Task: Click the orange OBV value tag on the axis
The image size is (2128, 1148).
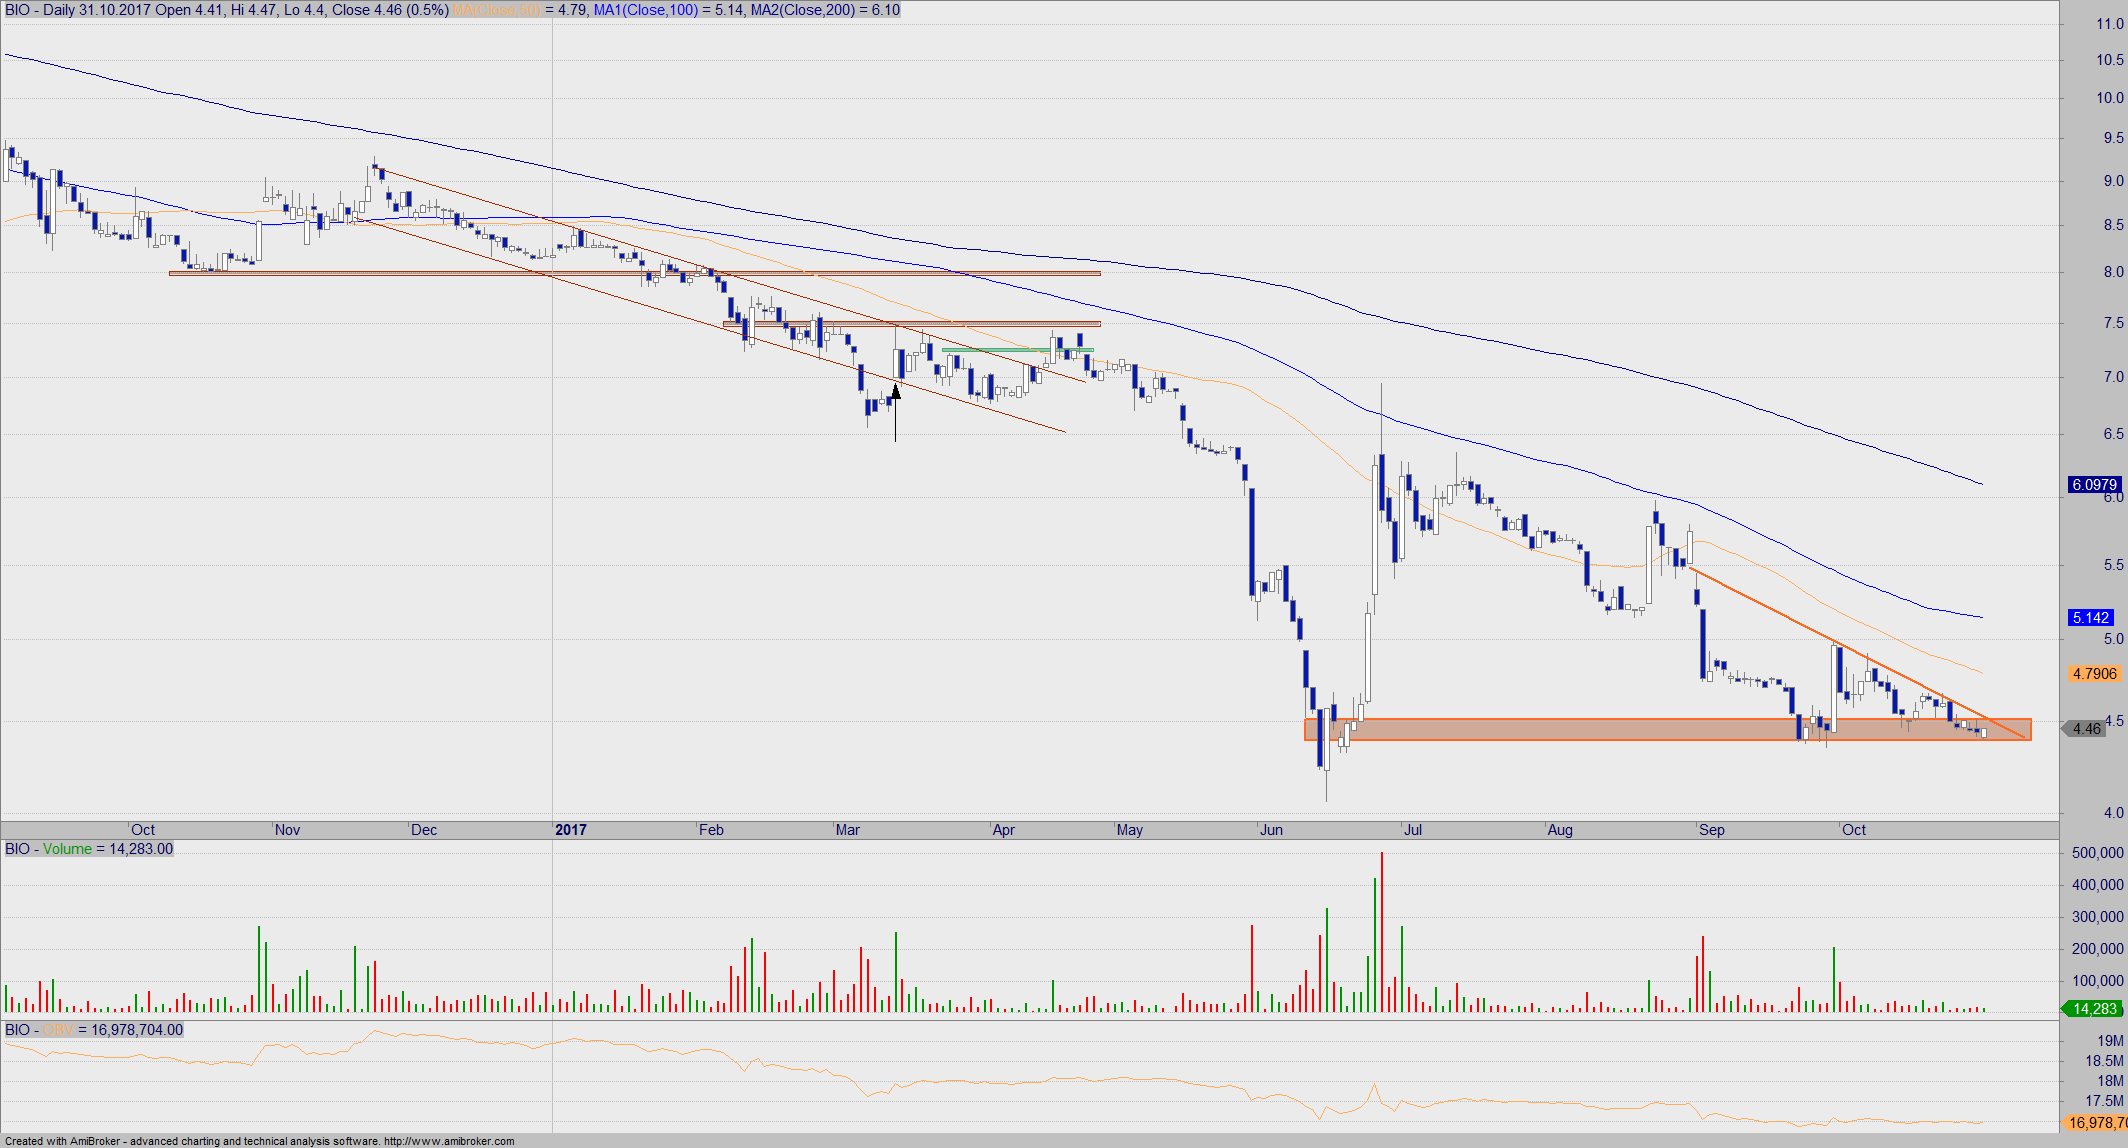Action: tap(2094, 1123)
